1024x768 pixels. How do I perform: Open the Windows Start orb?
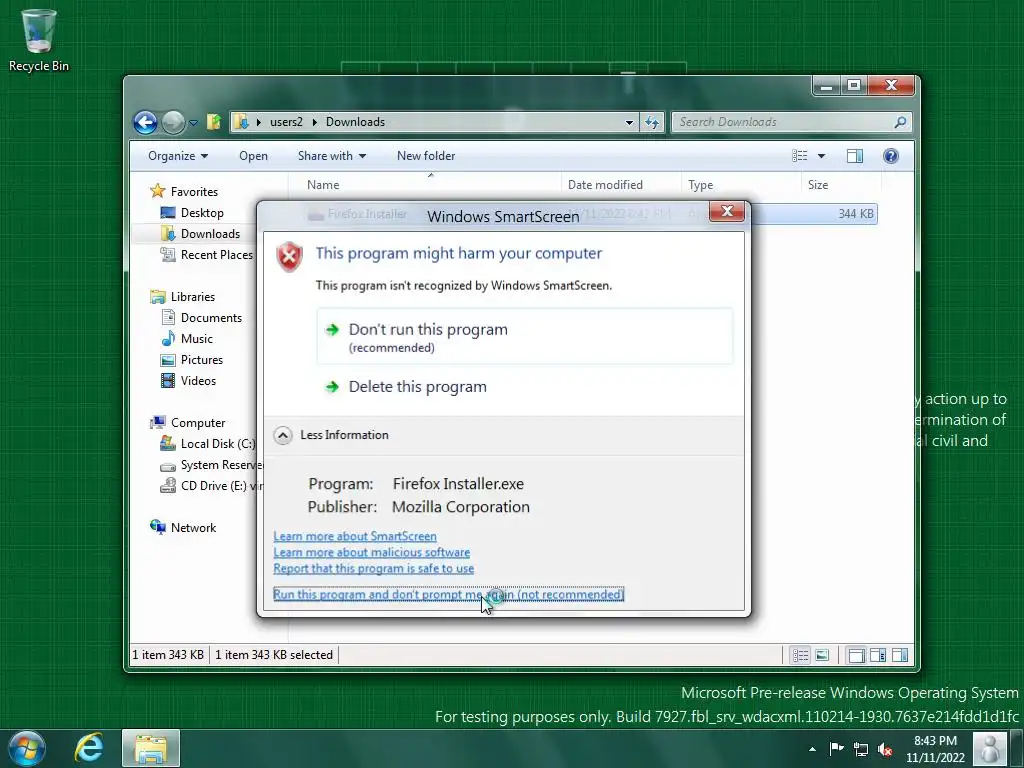click(27, 748)
